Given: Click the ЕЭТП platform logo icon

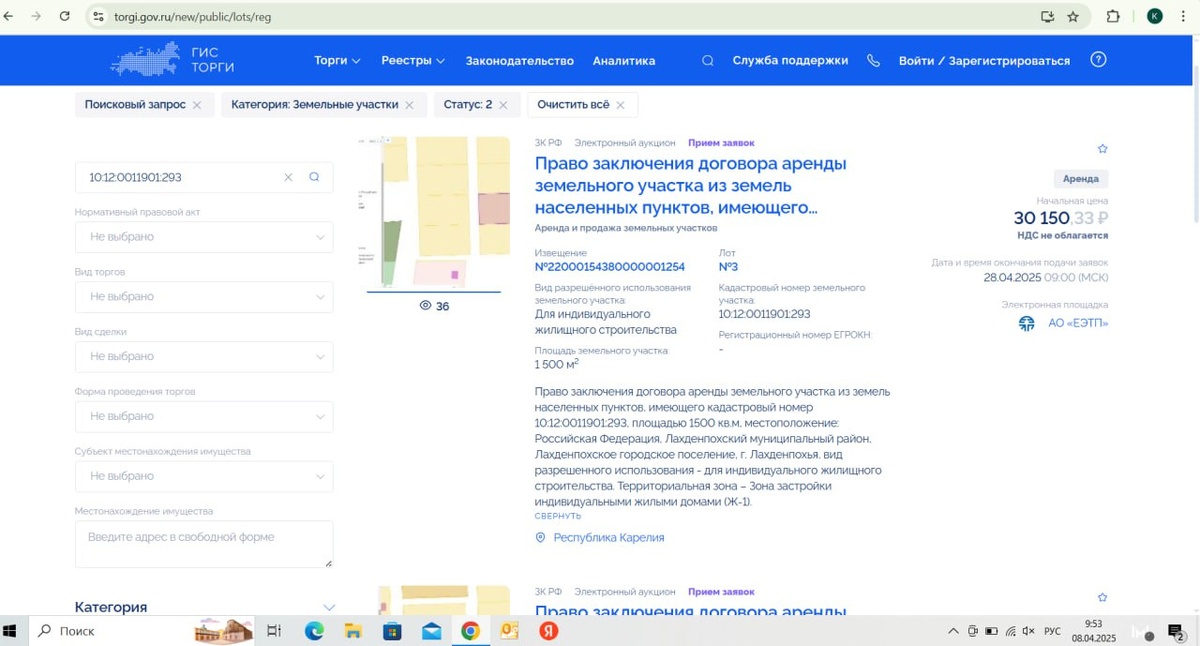Looking at the screenshot, I should (x=1027, y=324).
